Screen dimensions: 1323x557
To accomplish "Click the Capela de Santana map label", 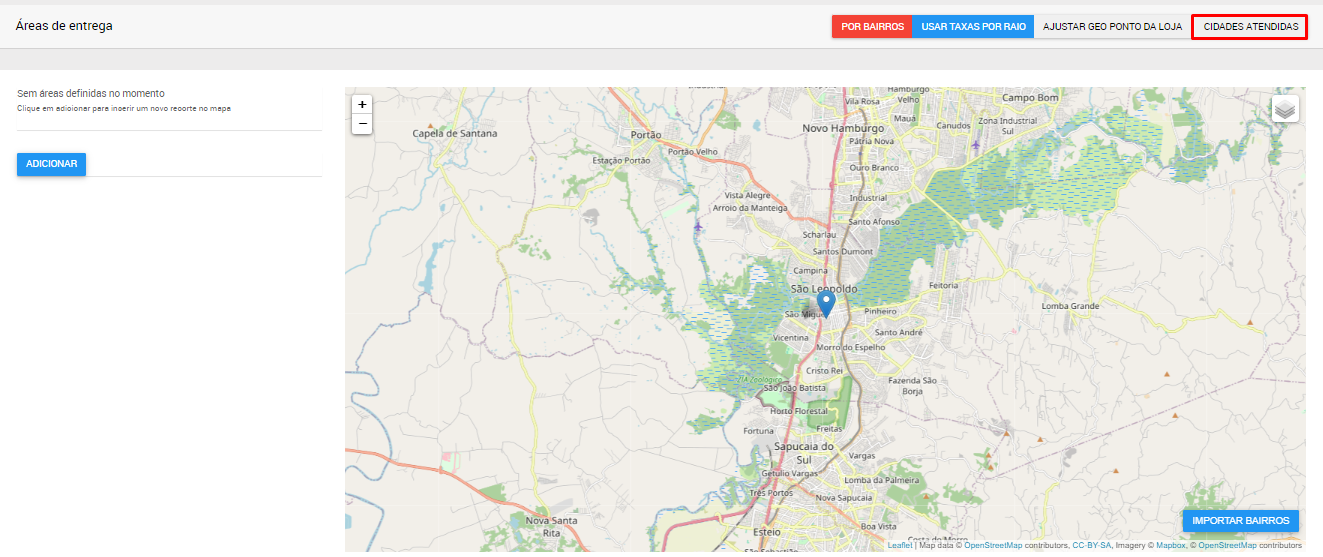I will [x=455, y=132].
